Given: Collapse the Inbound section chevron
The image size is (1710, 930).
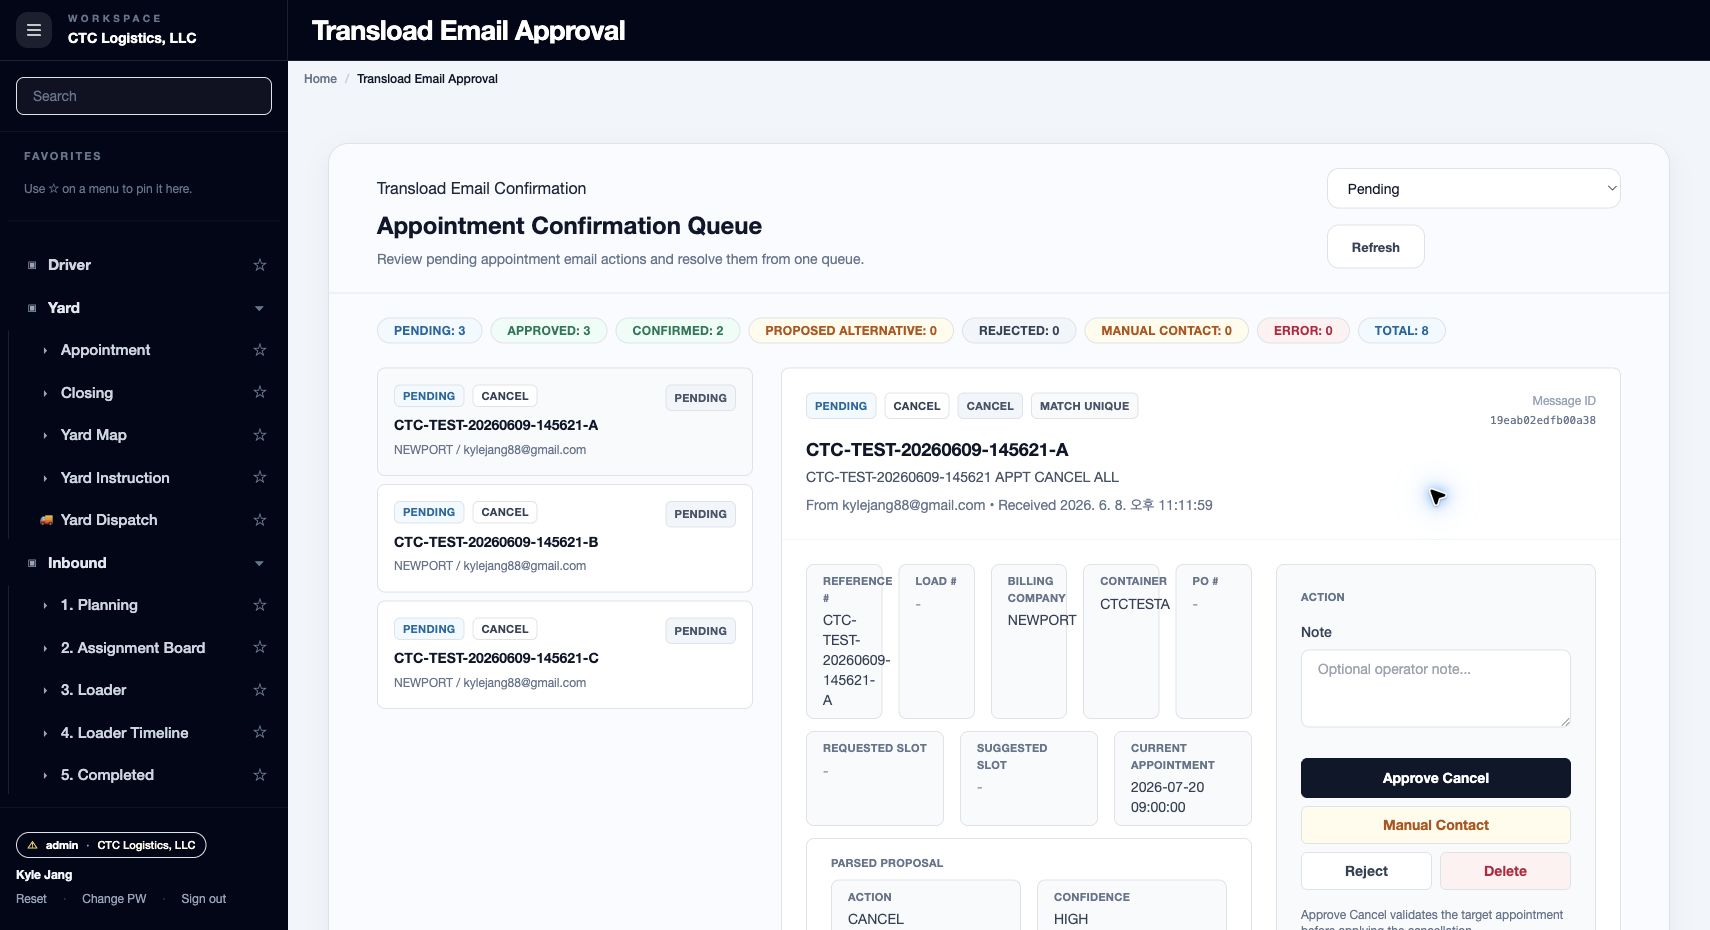Looking at the screenshot, I should [260, 563].
